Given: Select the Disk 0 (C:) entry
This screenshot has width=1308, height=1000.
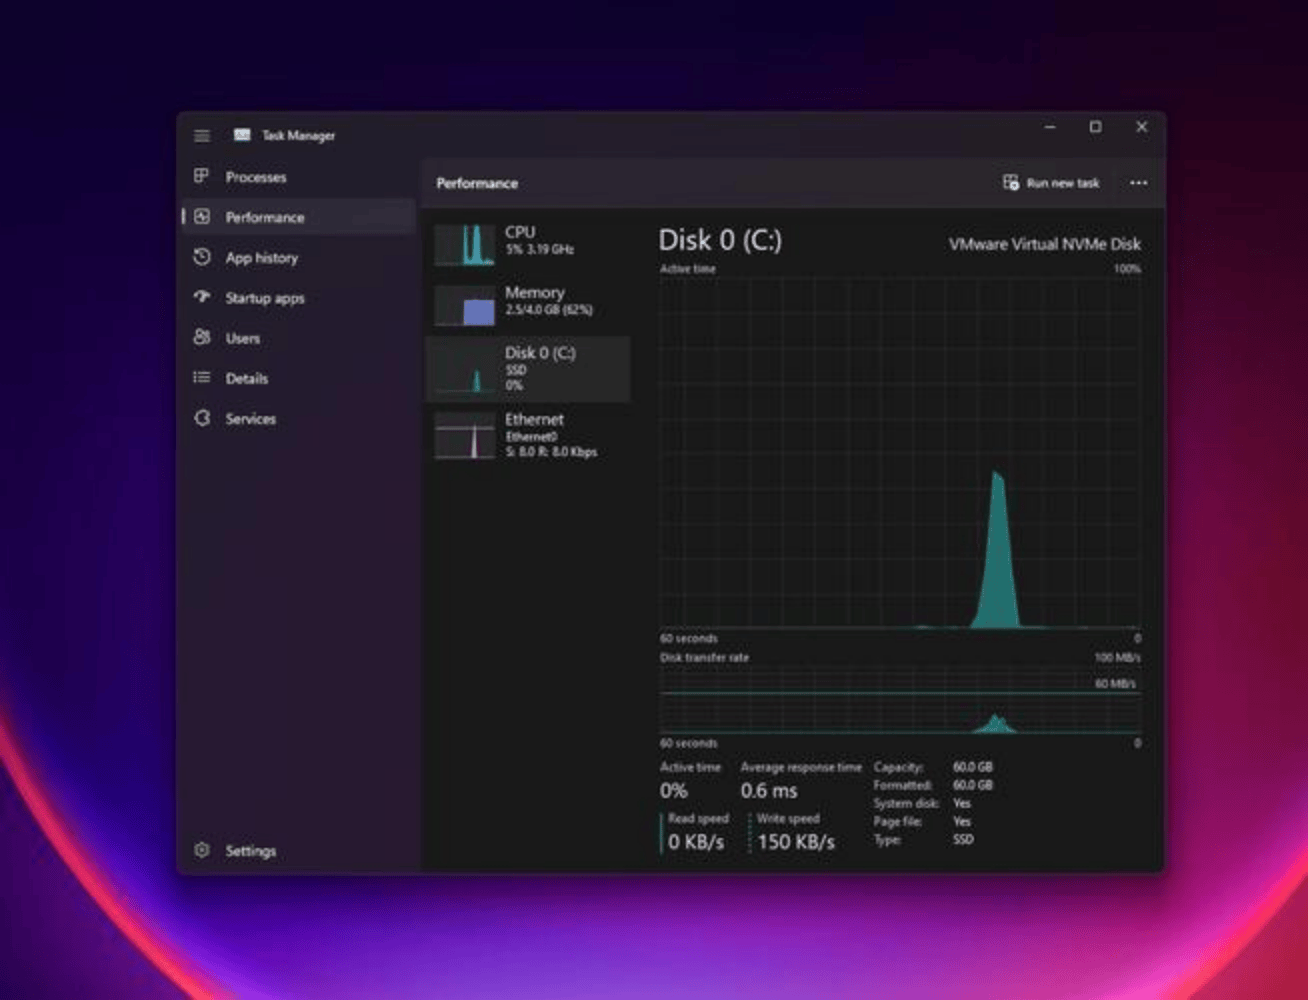Looking at the screenshot, I should tap(528, 369).
